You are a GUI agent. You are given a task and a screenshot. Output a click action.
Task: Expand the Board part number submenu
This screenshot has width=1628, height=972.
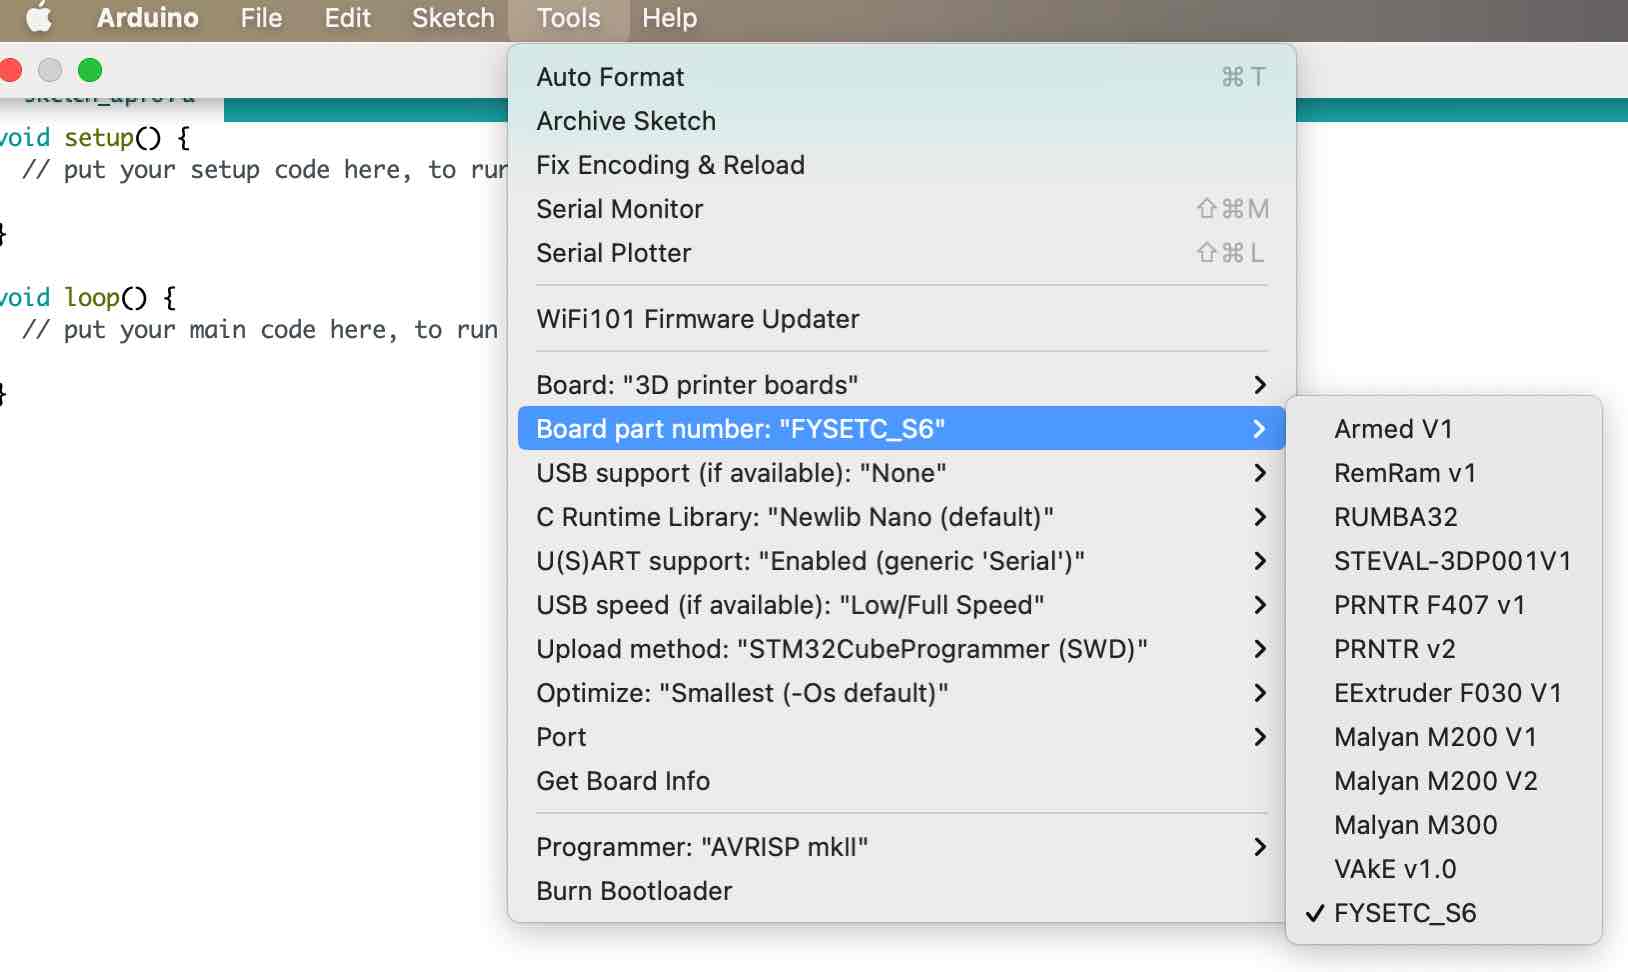(x=902, y=429)
